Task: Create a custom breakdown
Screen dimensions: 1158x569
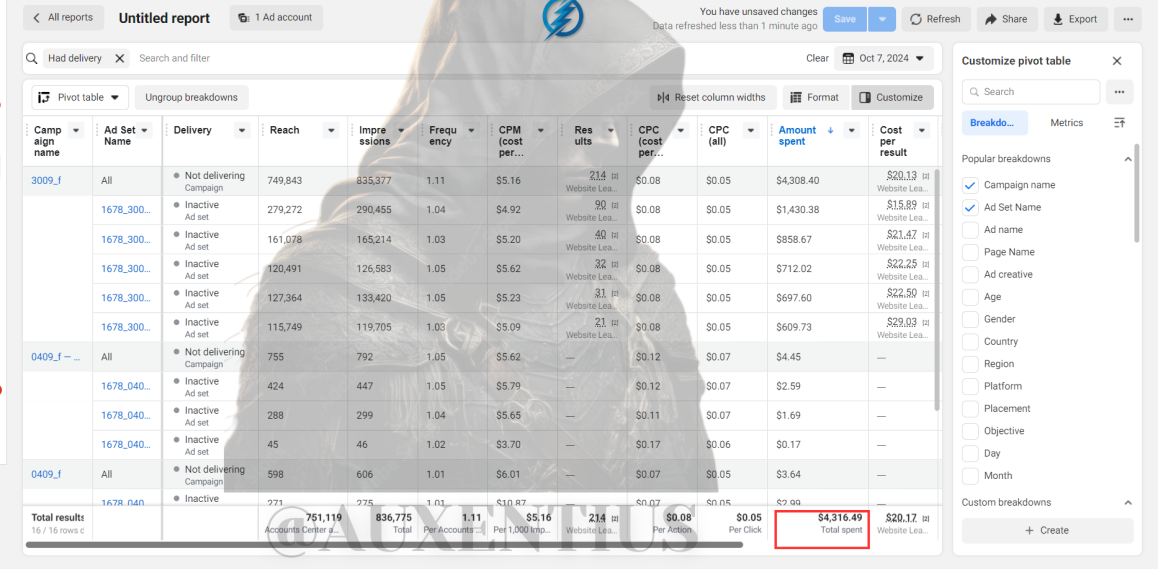Action: (1047, 531)
